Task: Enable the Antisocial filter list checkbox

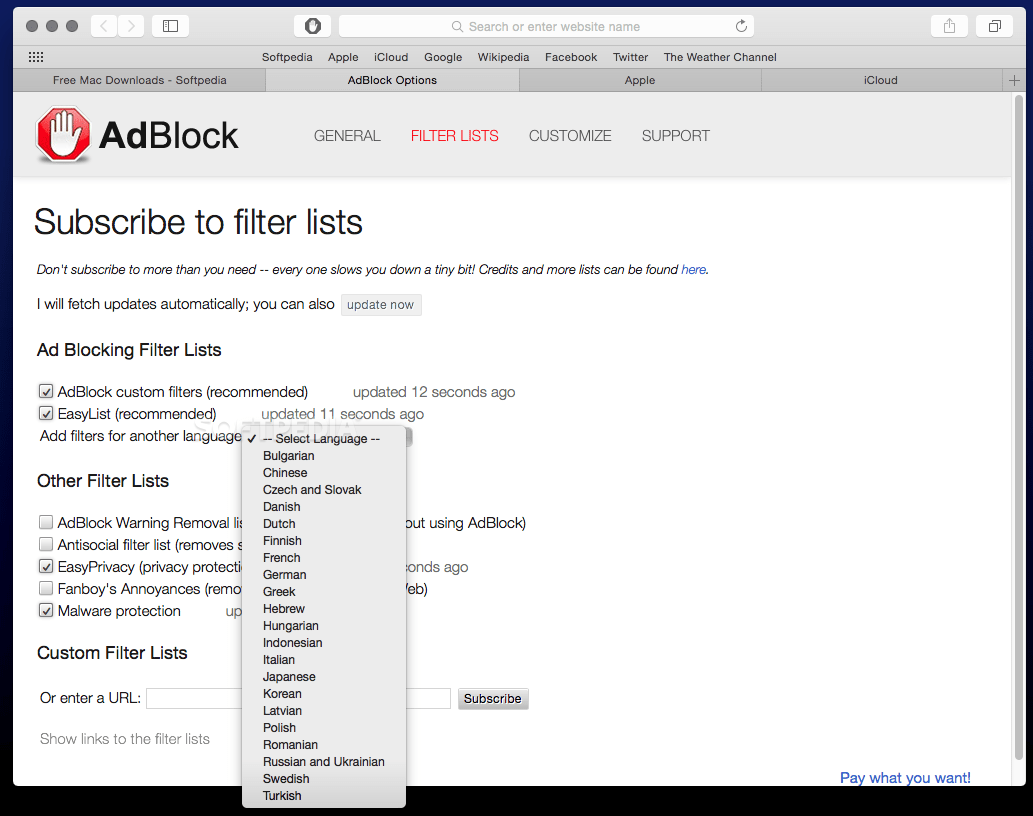Action: click(45, 545)
